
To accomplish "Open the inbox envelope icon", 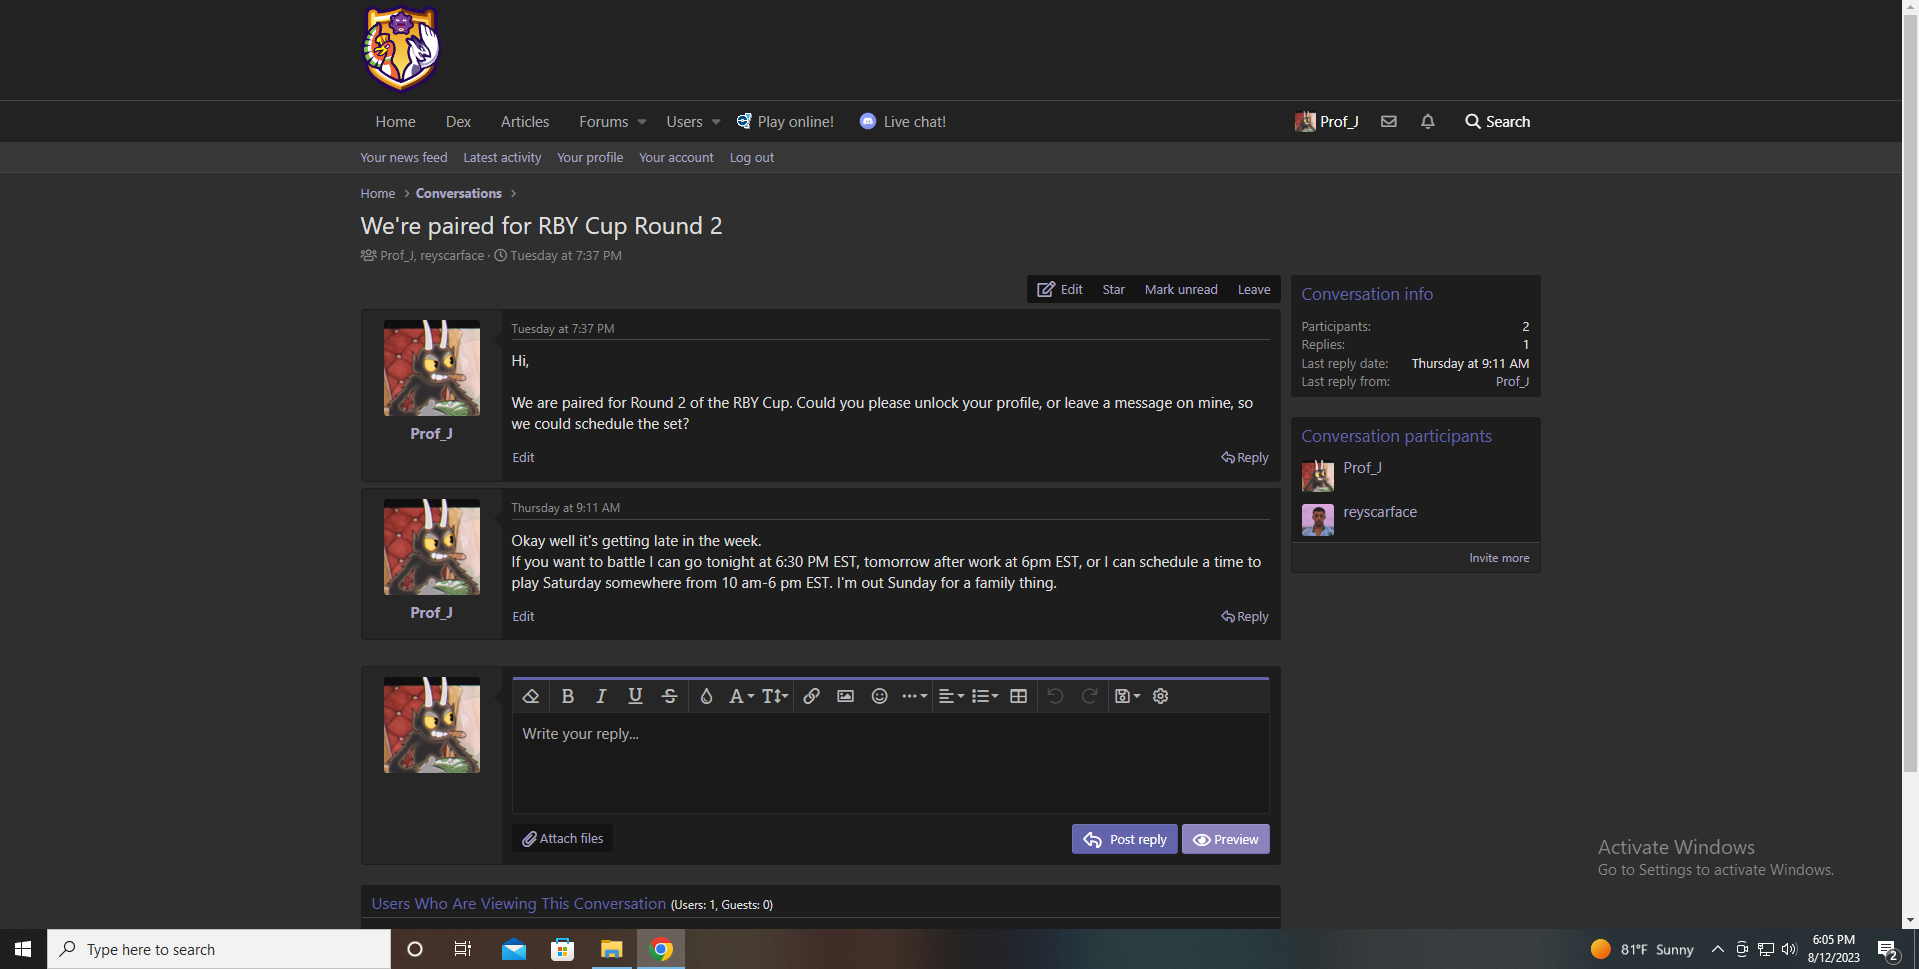I will [x=1388, y=122].
